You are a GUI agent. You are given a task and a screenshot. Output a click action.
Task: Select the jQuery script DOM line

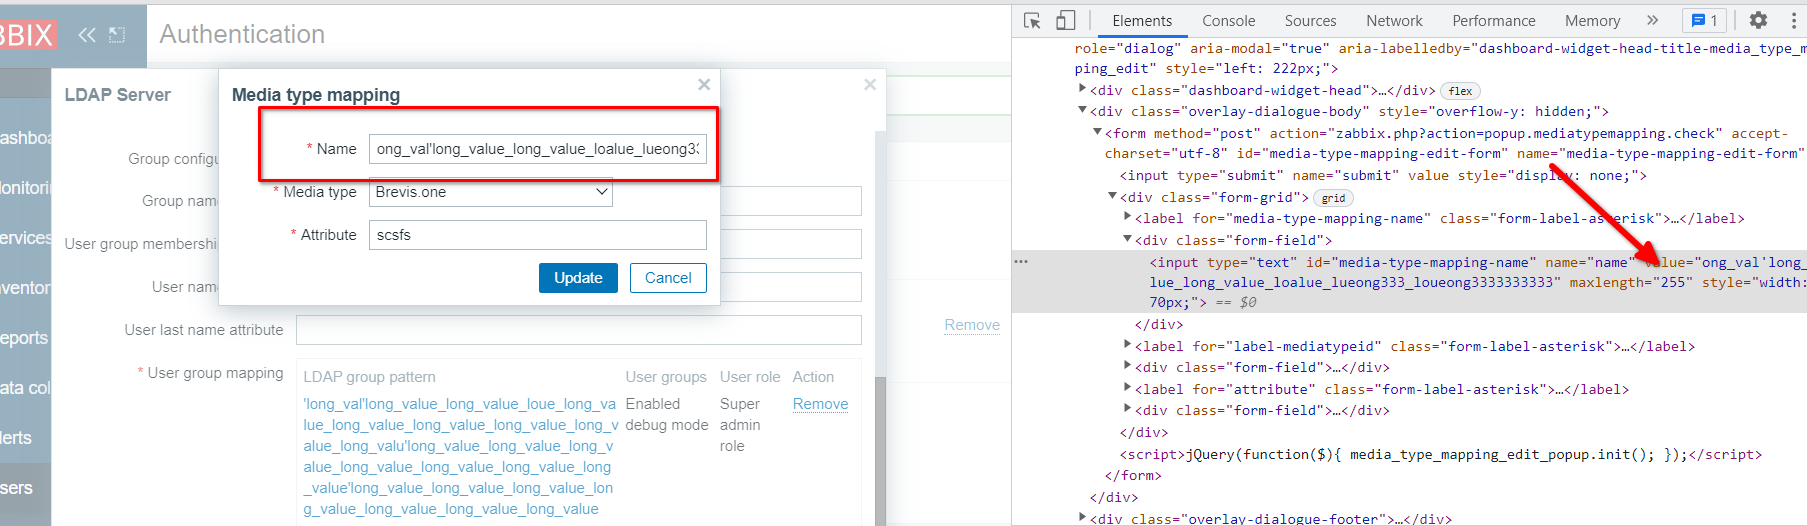click(x=1440, y=454)
